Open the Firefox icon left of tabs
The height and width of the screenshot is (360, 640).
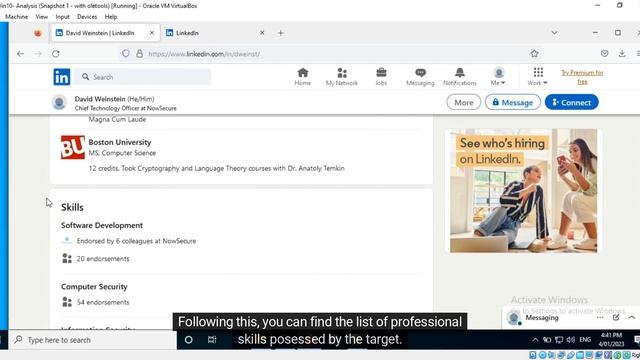tap(38, 33)
